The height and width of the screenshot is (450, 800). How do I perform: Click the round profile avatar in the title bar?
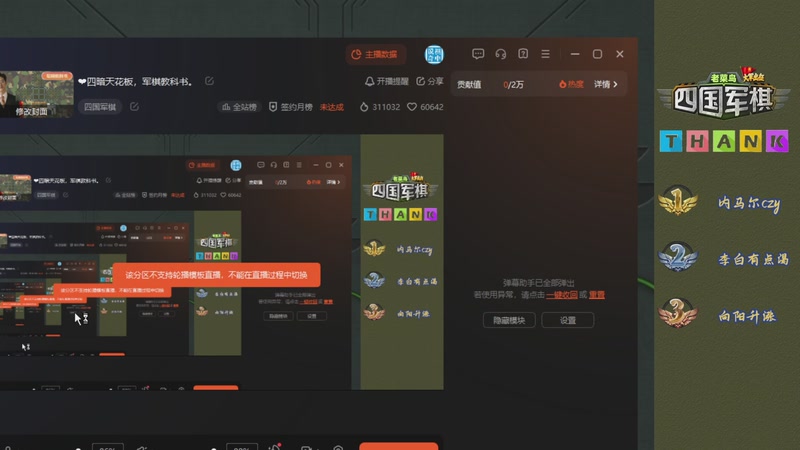[434, 54]
